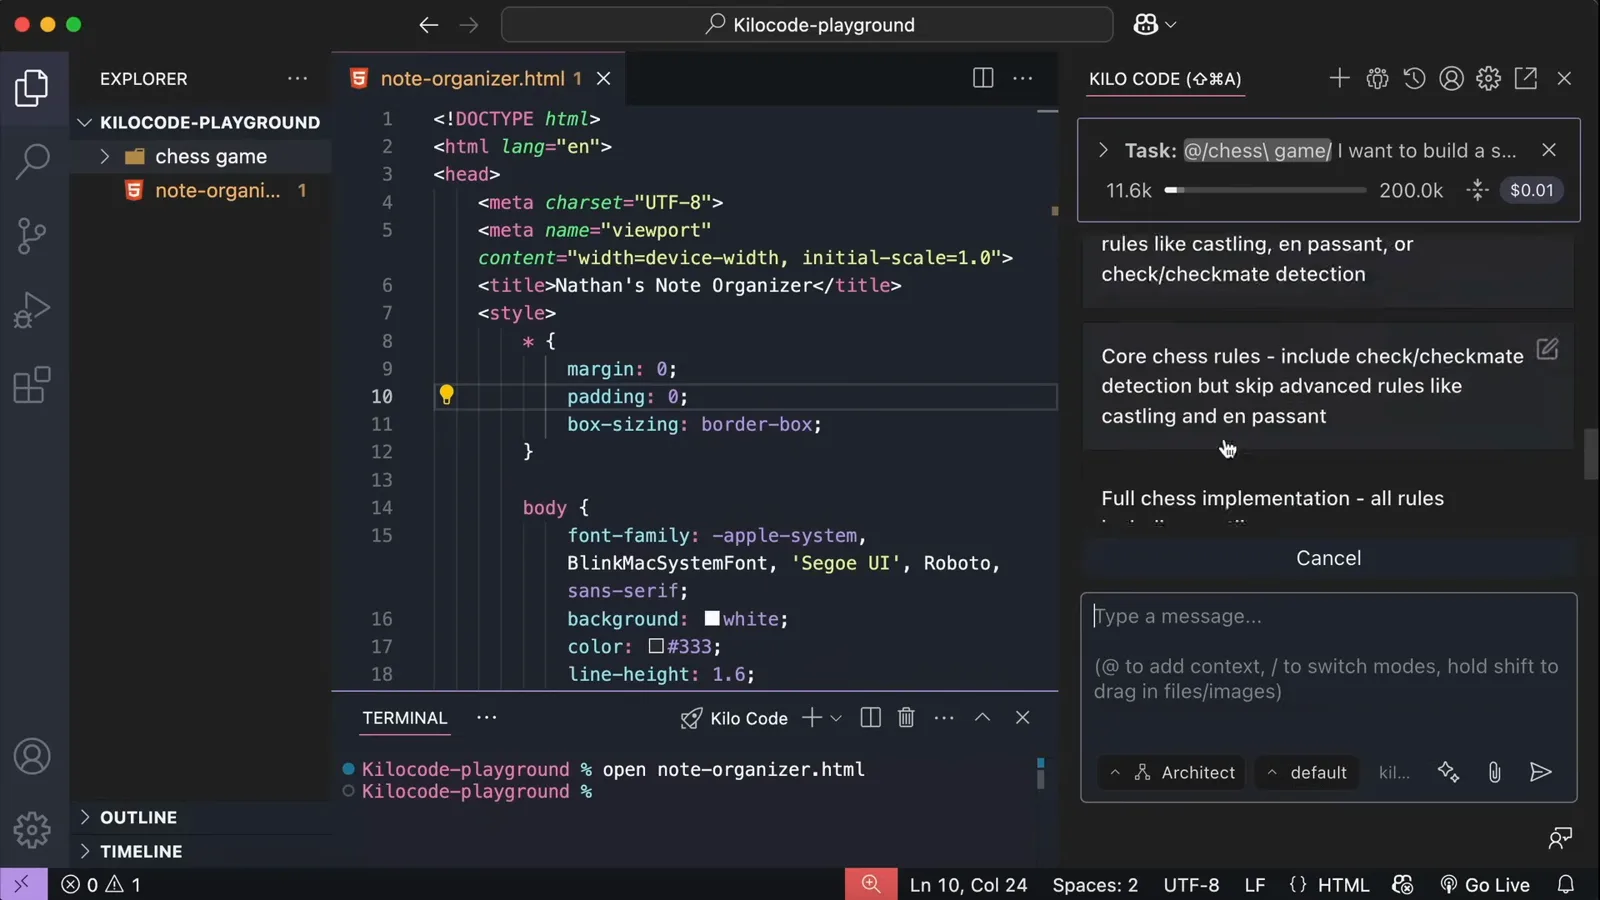The width and height of the screenshot is (1600, 900).
Task: Click the $0.01 cost badge
Action: tap(1531, 190)
